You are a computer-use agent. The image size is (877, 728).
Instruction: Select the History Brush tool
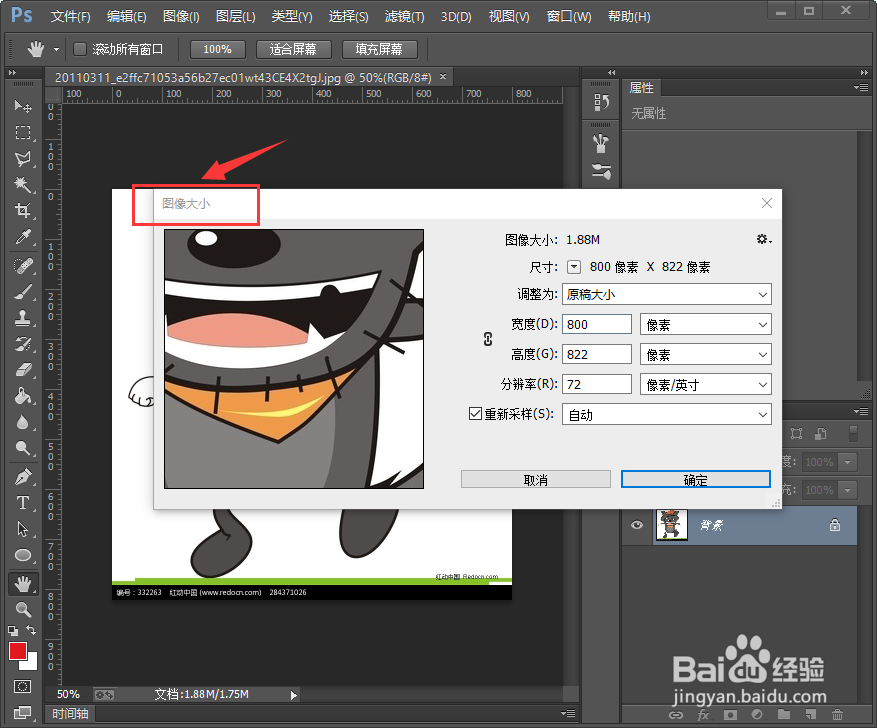pyautogui.click(x=23, y=344)
